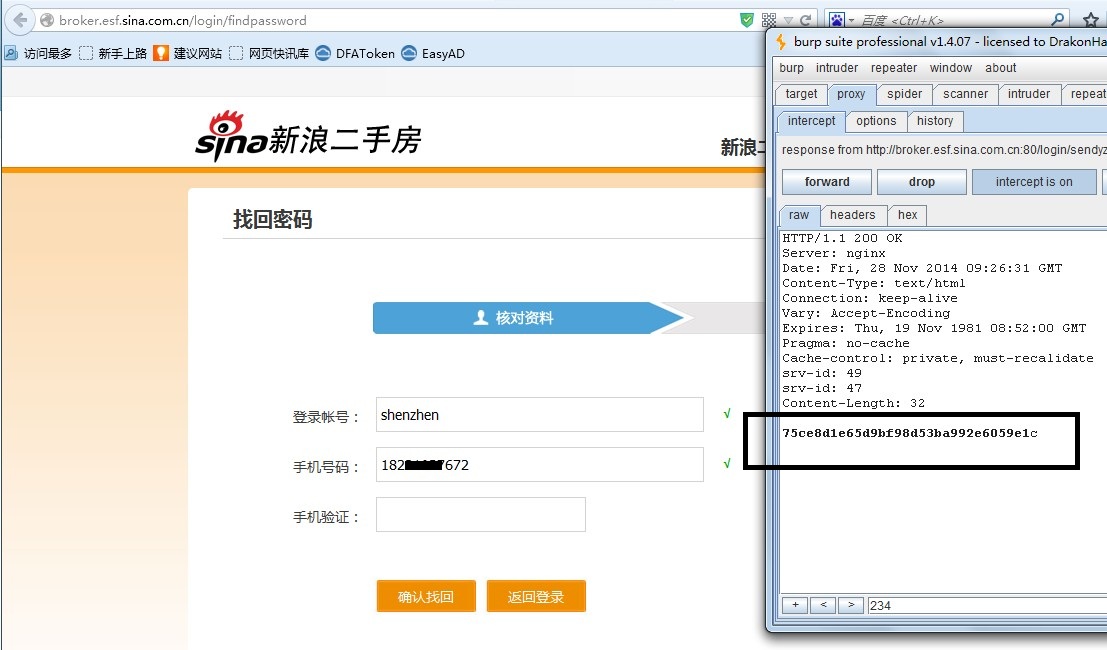
Task: Open the QR code icon in address bar
Action: pos(769,20)
